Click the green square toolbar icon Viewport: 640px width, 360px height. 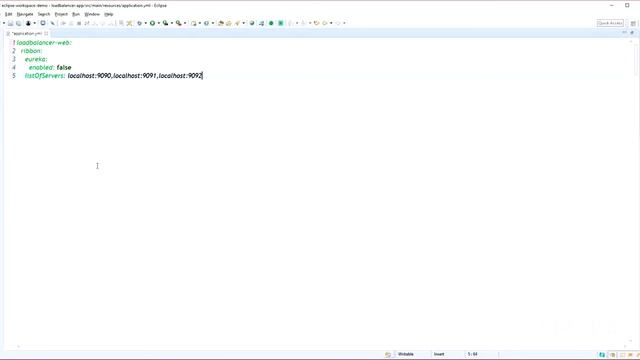[281, 23]
